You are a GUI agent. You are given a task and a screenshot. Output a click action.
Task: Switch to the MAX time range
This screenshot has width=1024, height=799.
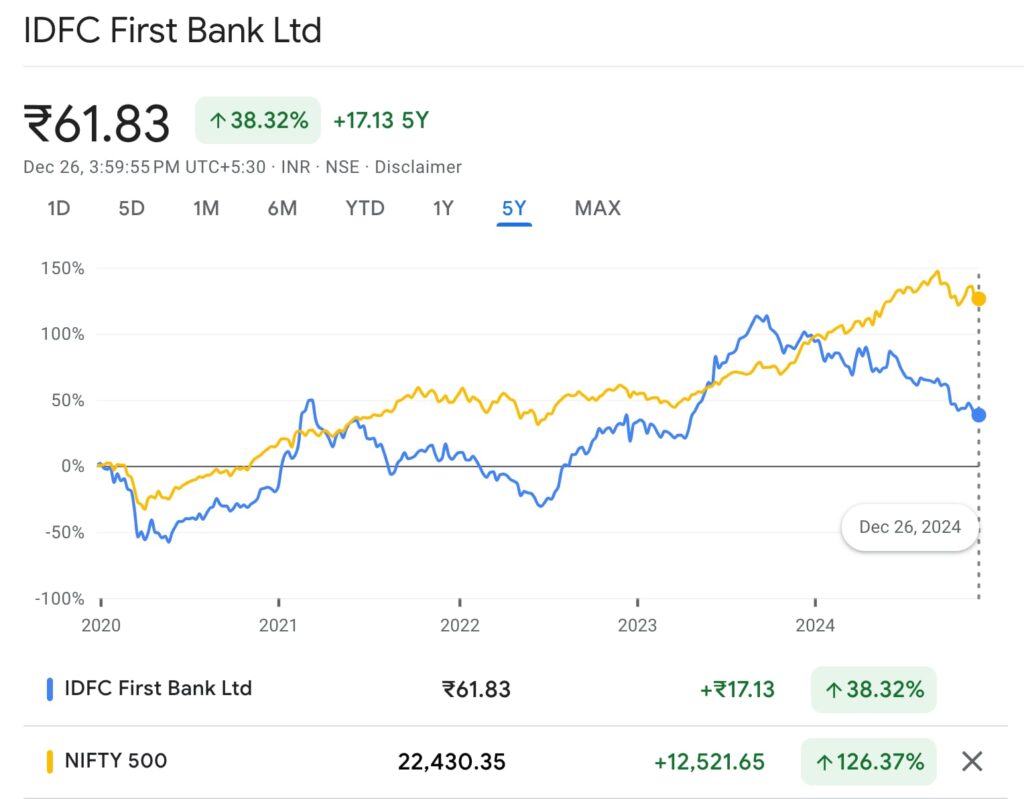[x=597, y=208]
